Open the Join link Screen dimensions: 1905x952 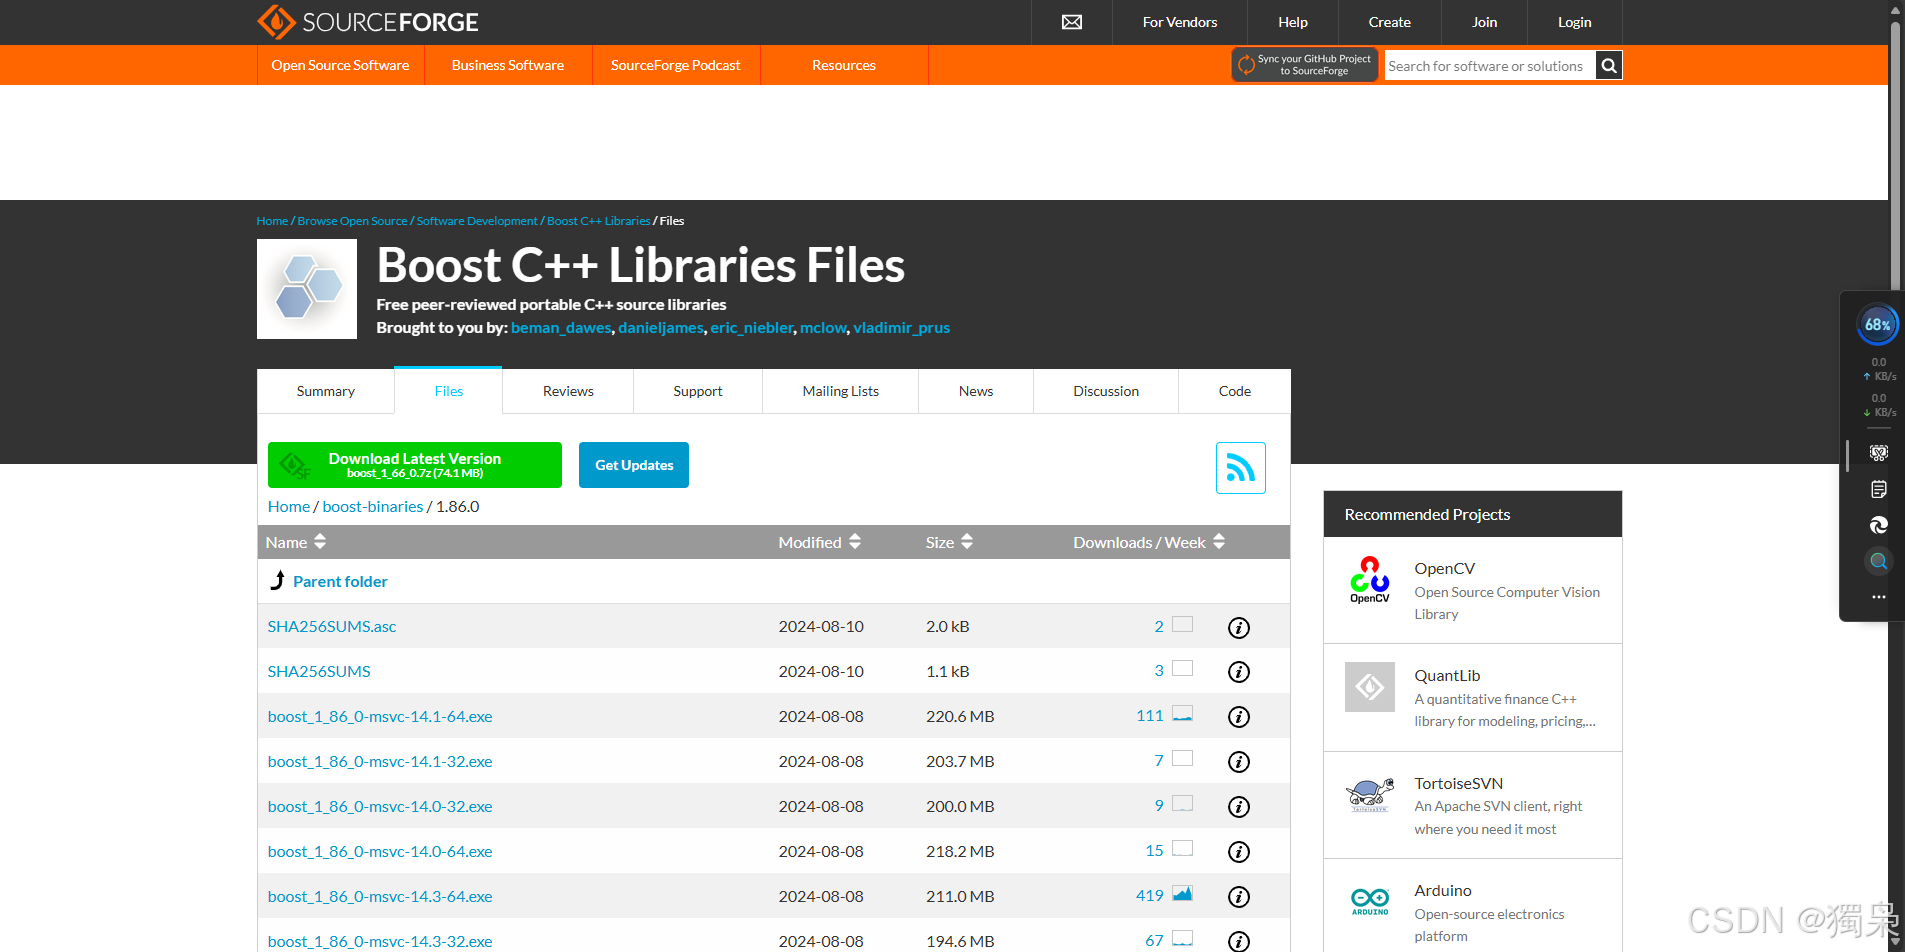pyautogui.click(x=1485, y=22)
